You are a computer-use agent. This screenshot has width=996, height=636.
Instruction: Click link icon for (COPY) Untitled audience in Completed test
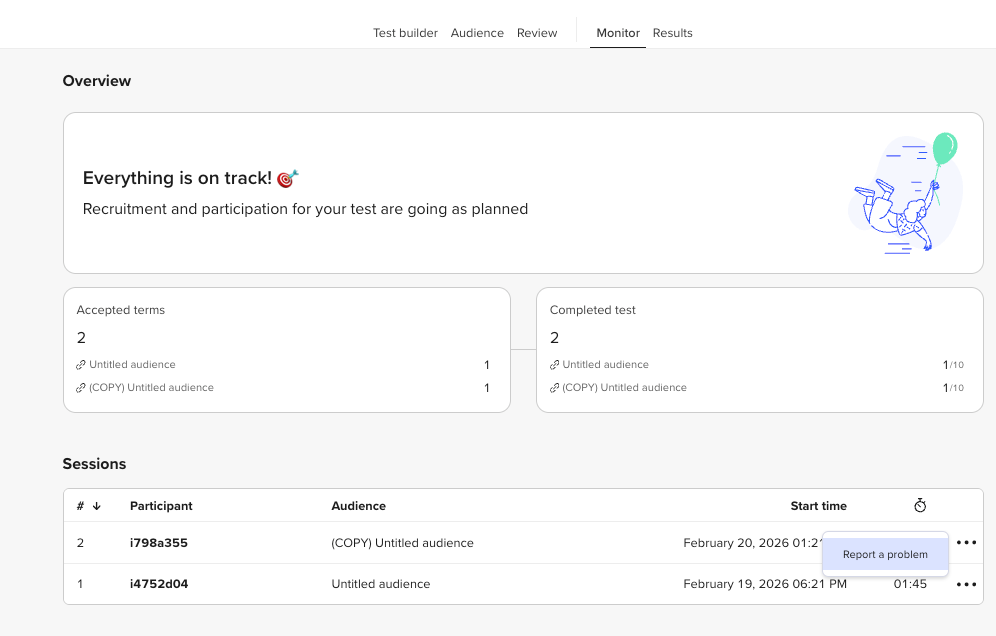[555, 388]
